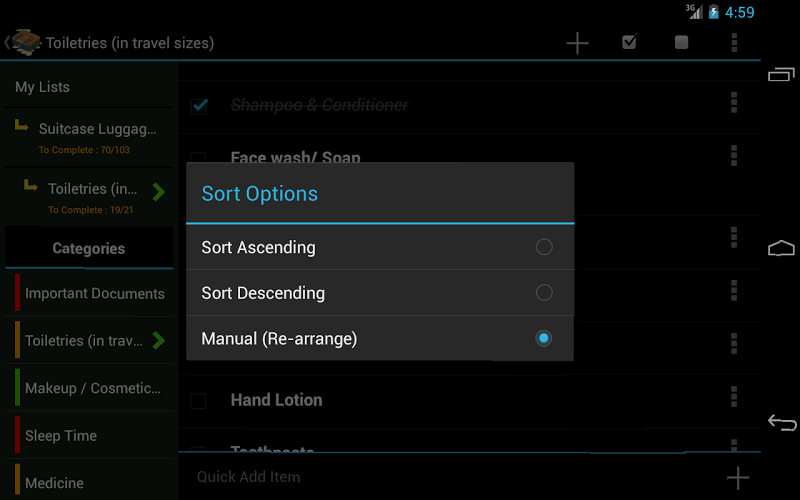
Task: Check the Hand Lotion checkbox
Action: (x=199, y=401)
